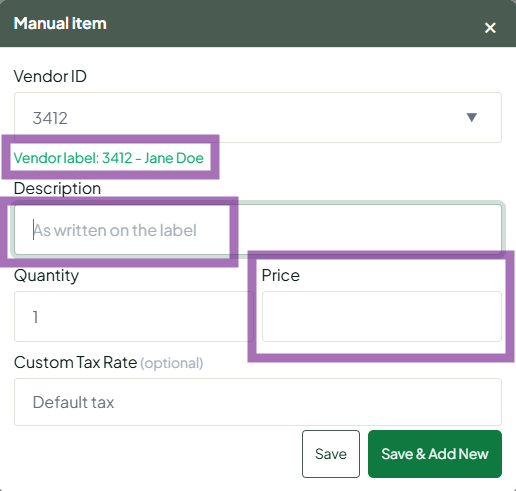Click Save & Add New button
Viewport: 516px width, 491px height.
(x=435, y=454)
